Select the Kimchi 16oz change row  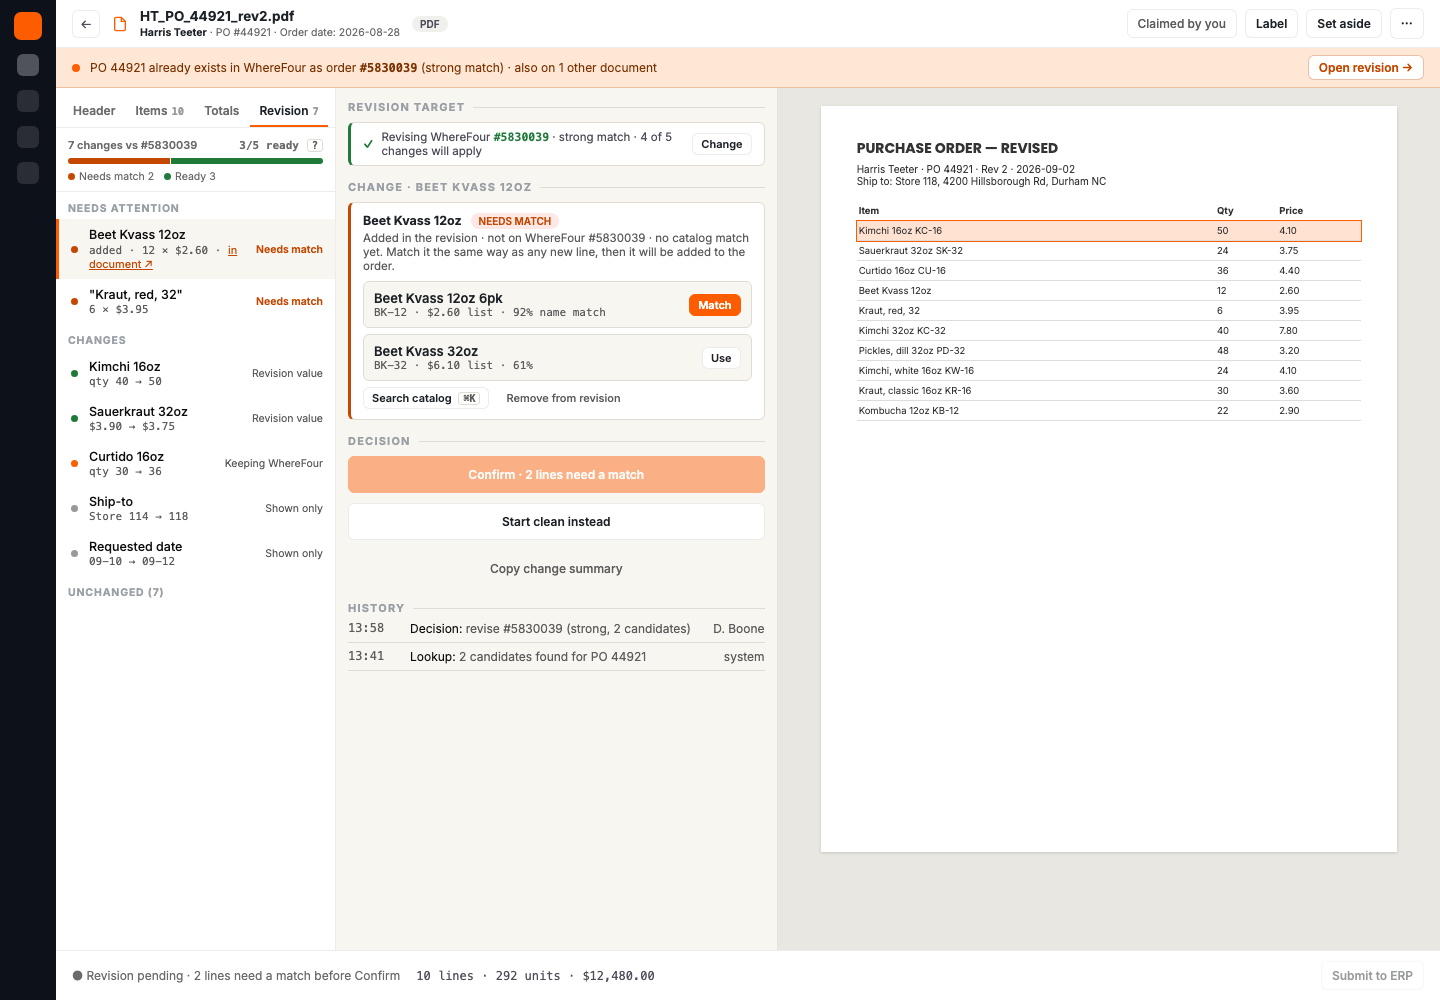click(196, 373)
